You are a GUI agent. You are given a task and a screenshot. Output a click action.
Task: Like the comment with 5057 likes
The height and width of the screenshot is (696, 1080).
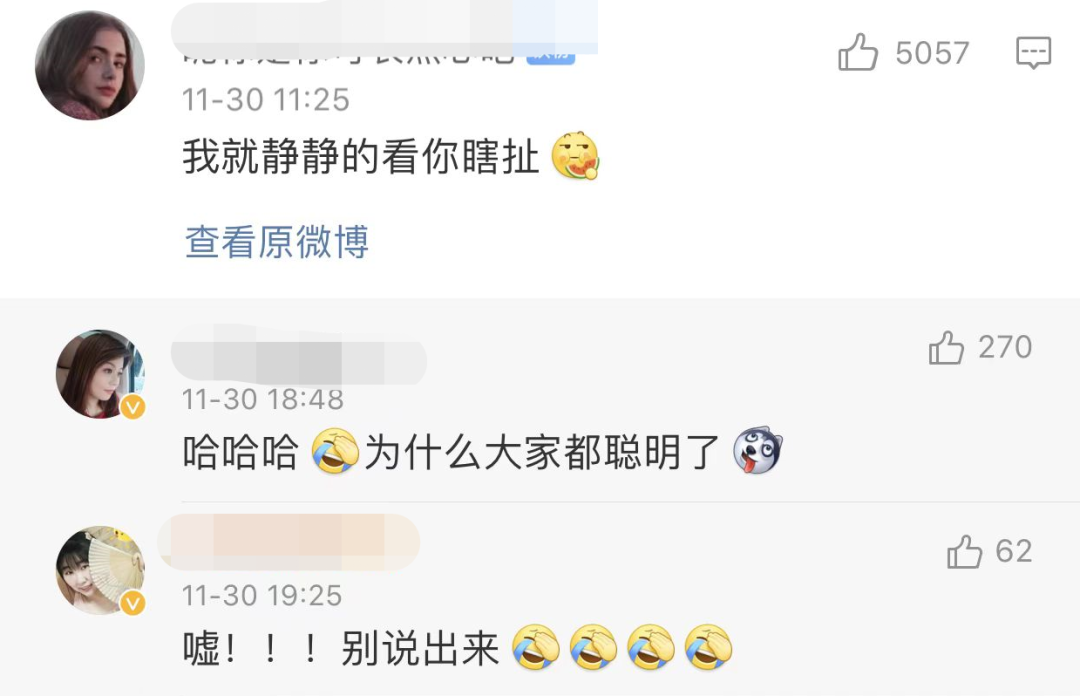click(858, 52)
